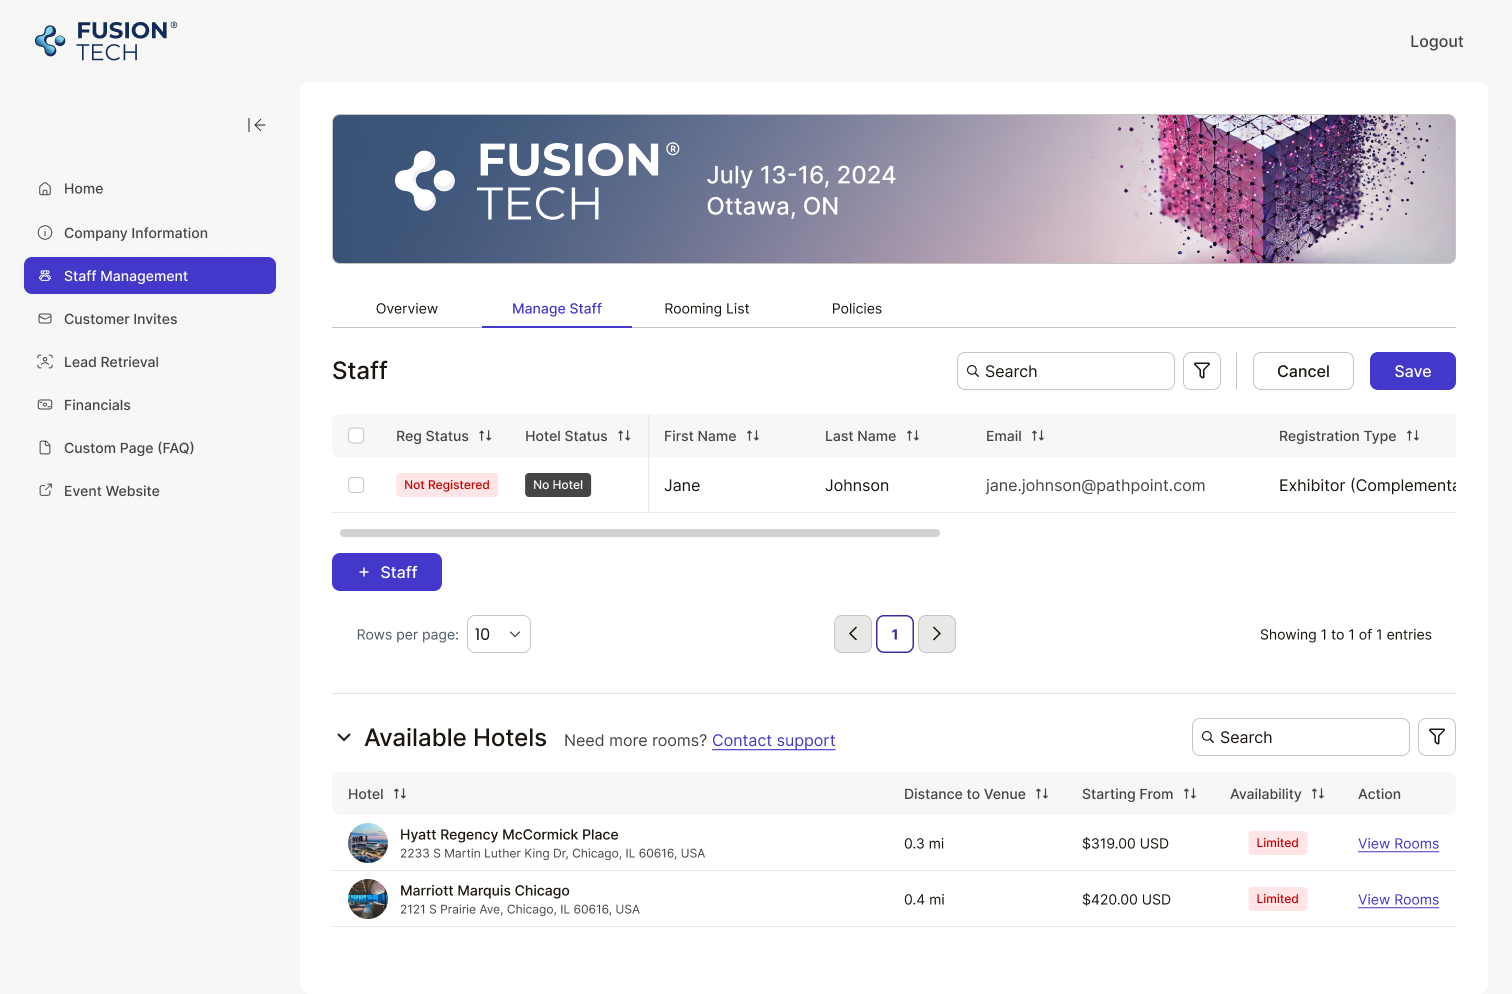This screenshot has height=994, width=1512.
Task: Click the Limited badge for Marriott Marquis
Action: (x=1277, y=899)
